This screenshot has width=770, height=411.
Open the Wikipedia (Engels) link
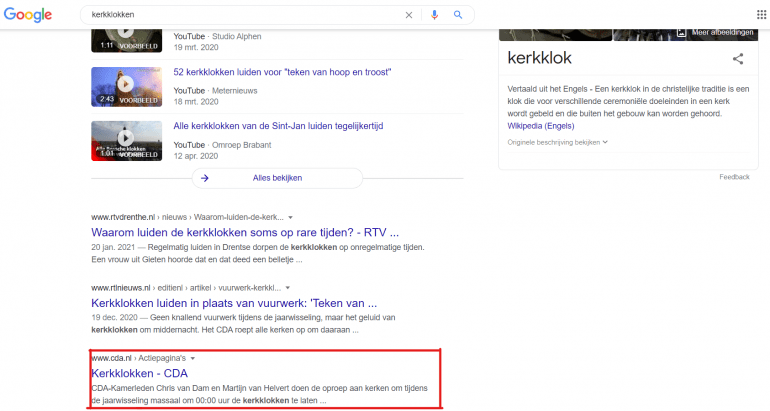pyautogui.click(x=541, y=126)
